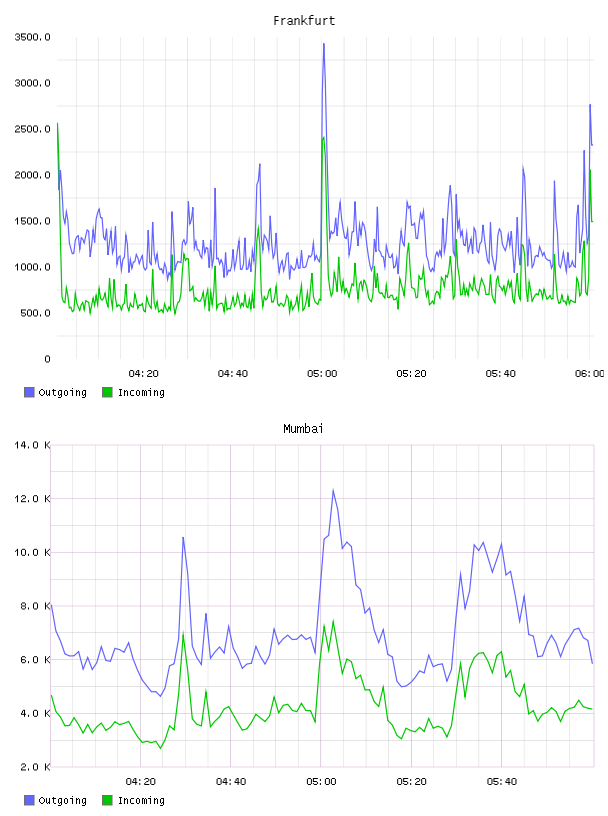Click the Frankfurt chart title
608x816 pixels.
(304, 21)
